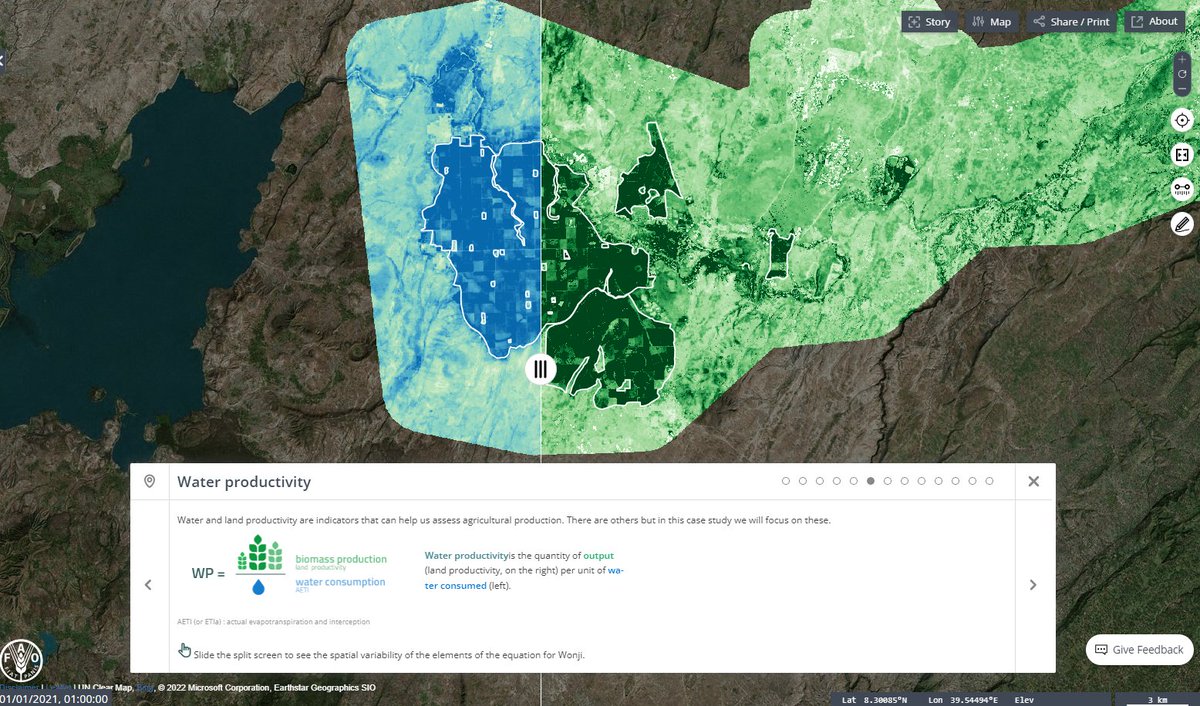
Task: Open the Share / Print options
Action: click(1071, 21)
